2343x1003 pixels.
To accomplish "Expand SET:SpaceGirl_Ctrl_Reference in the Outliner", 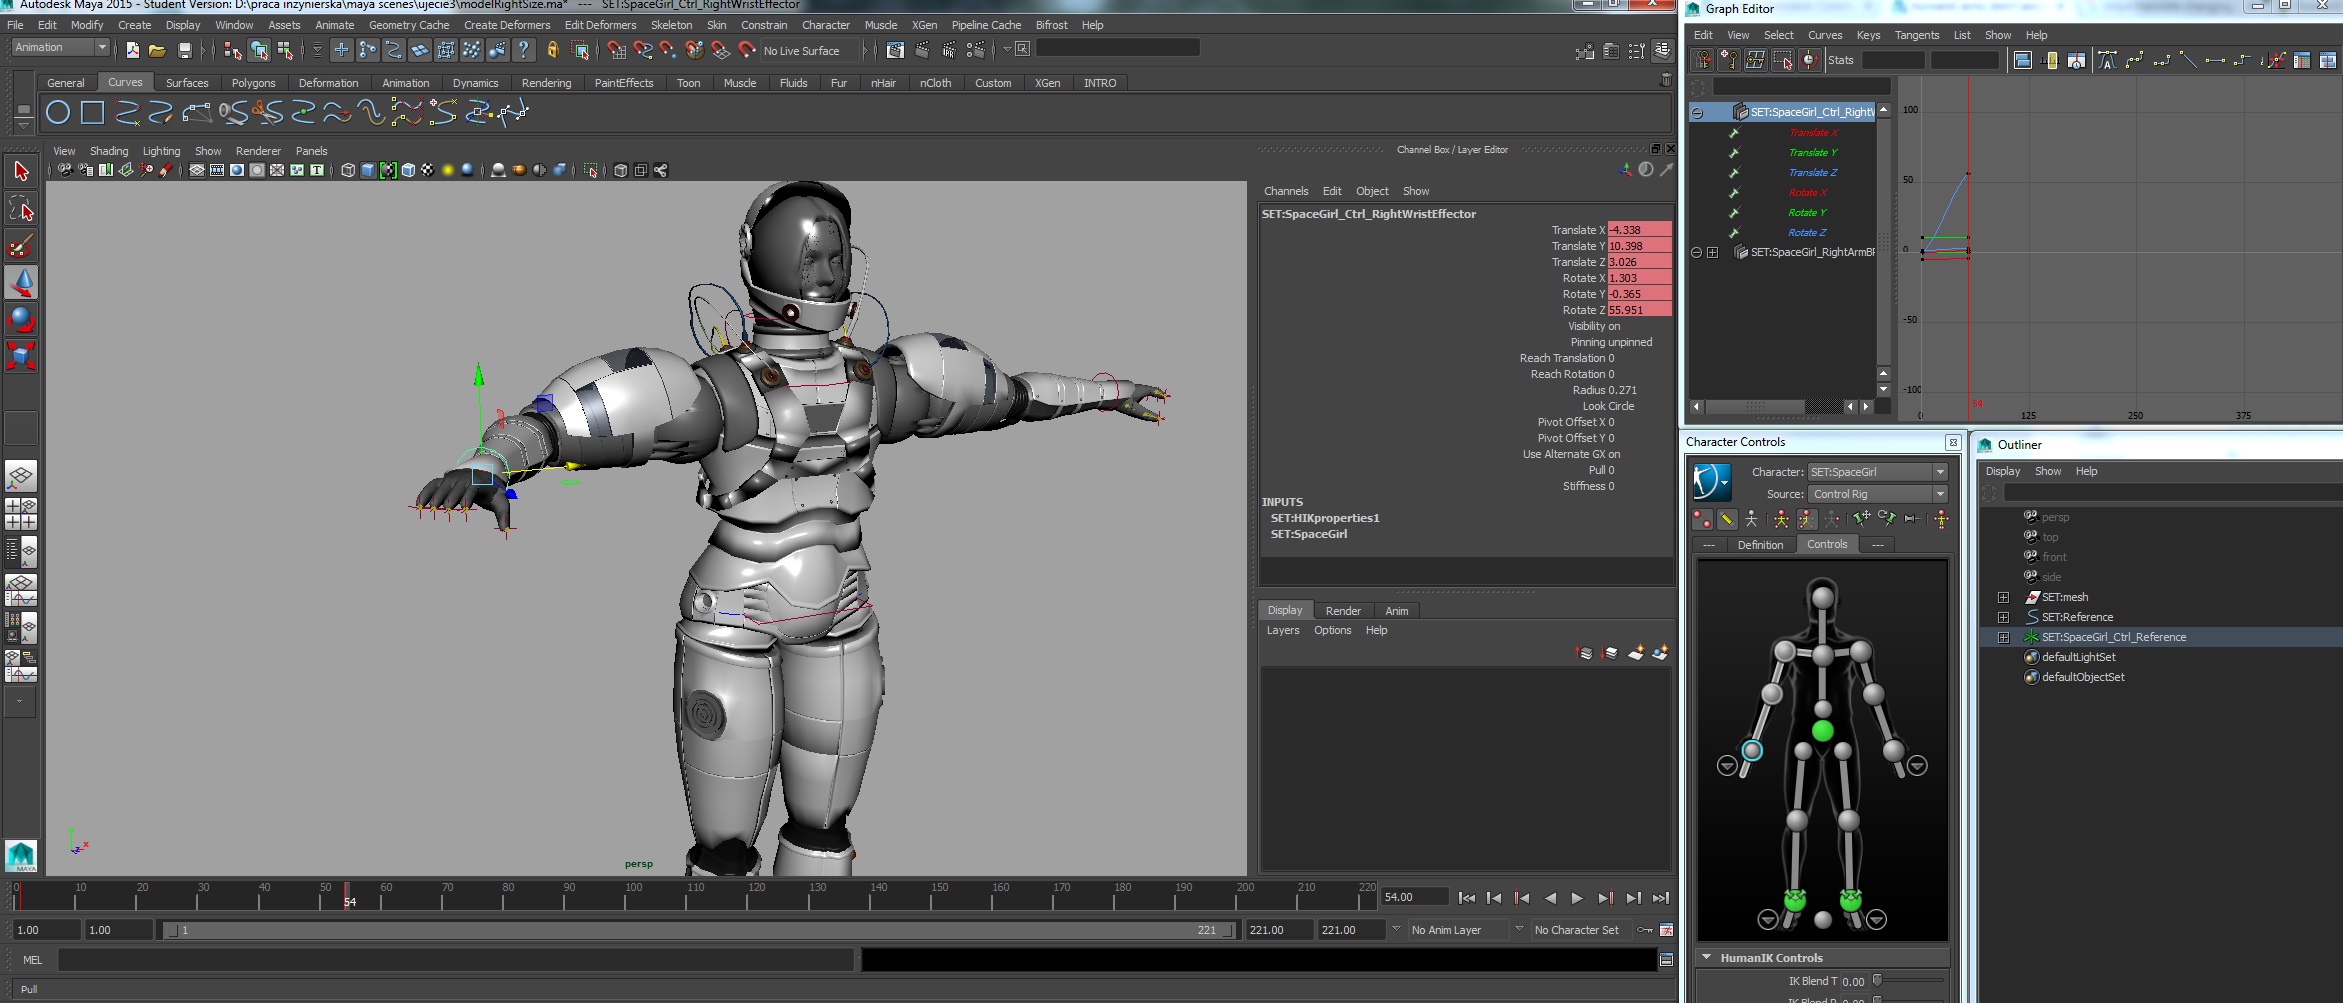I will [2003, 637].
